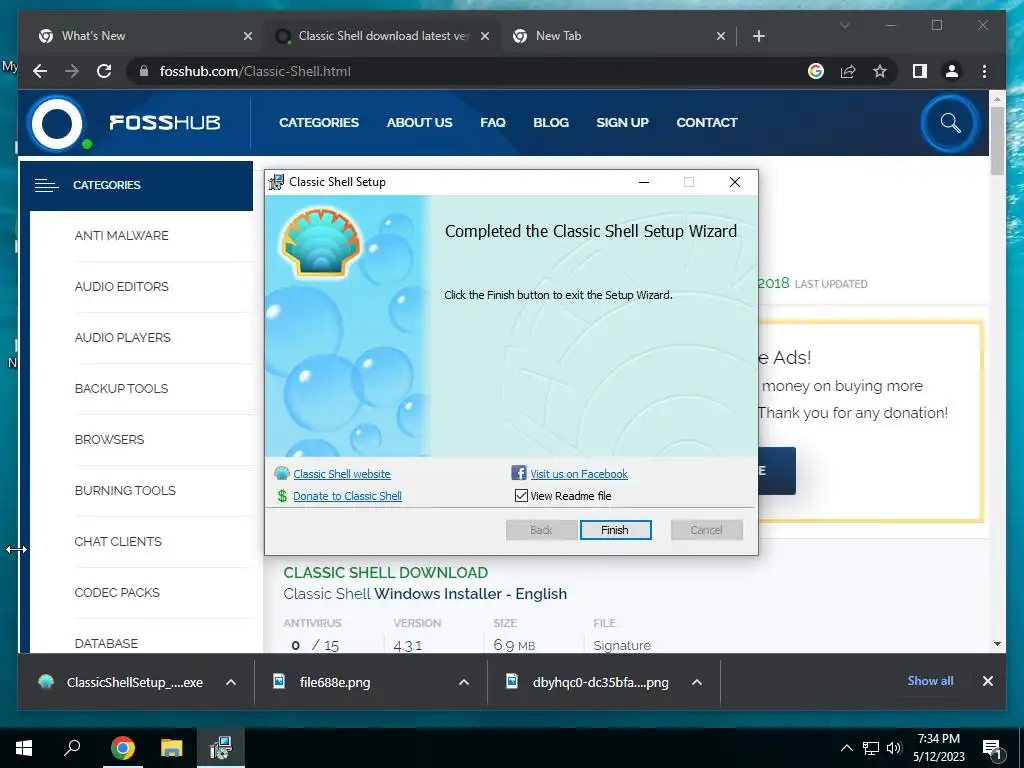Open CONTACT navigation item

tap(707, 123)
